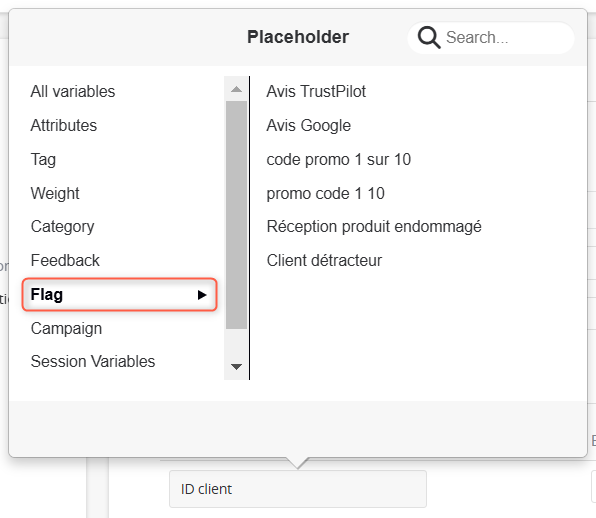Select the Client détracteur flag
This screenshot has height=518, width=596.
pos(324,261)
